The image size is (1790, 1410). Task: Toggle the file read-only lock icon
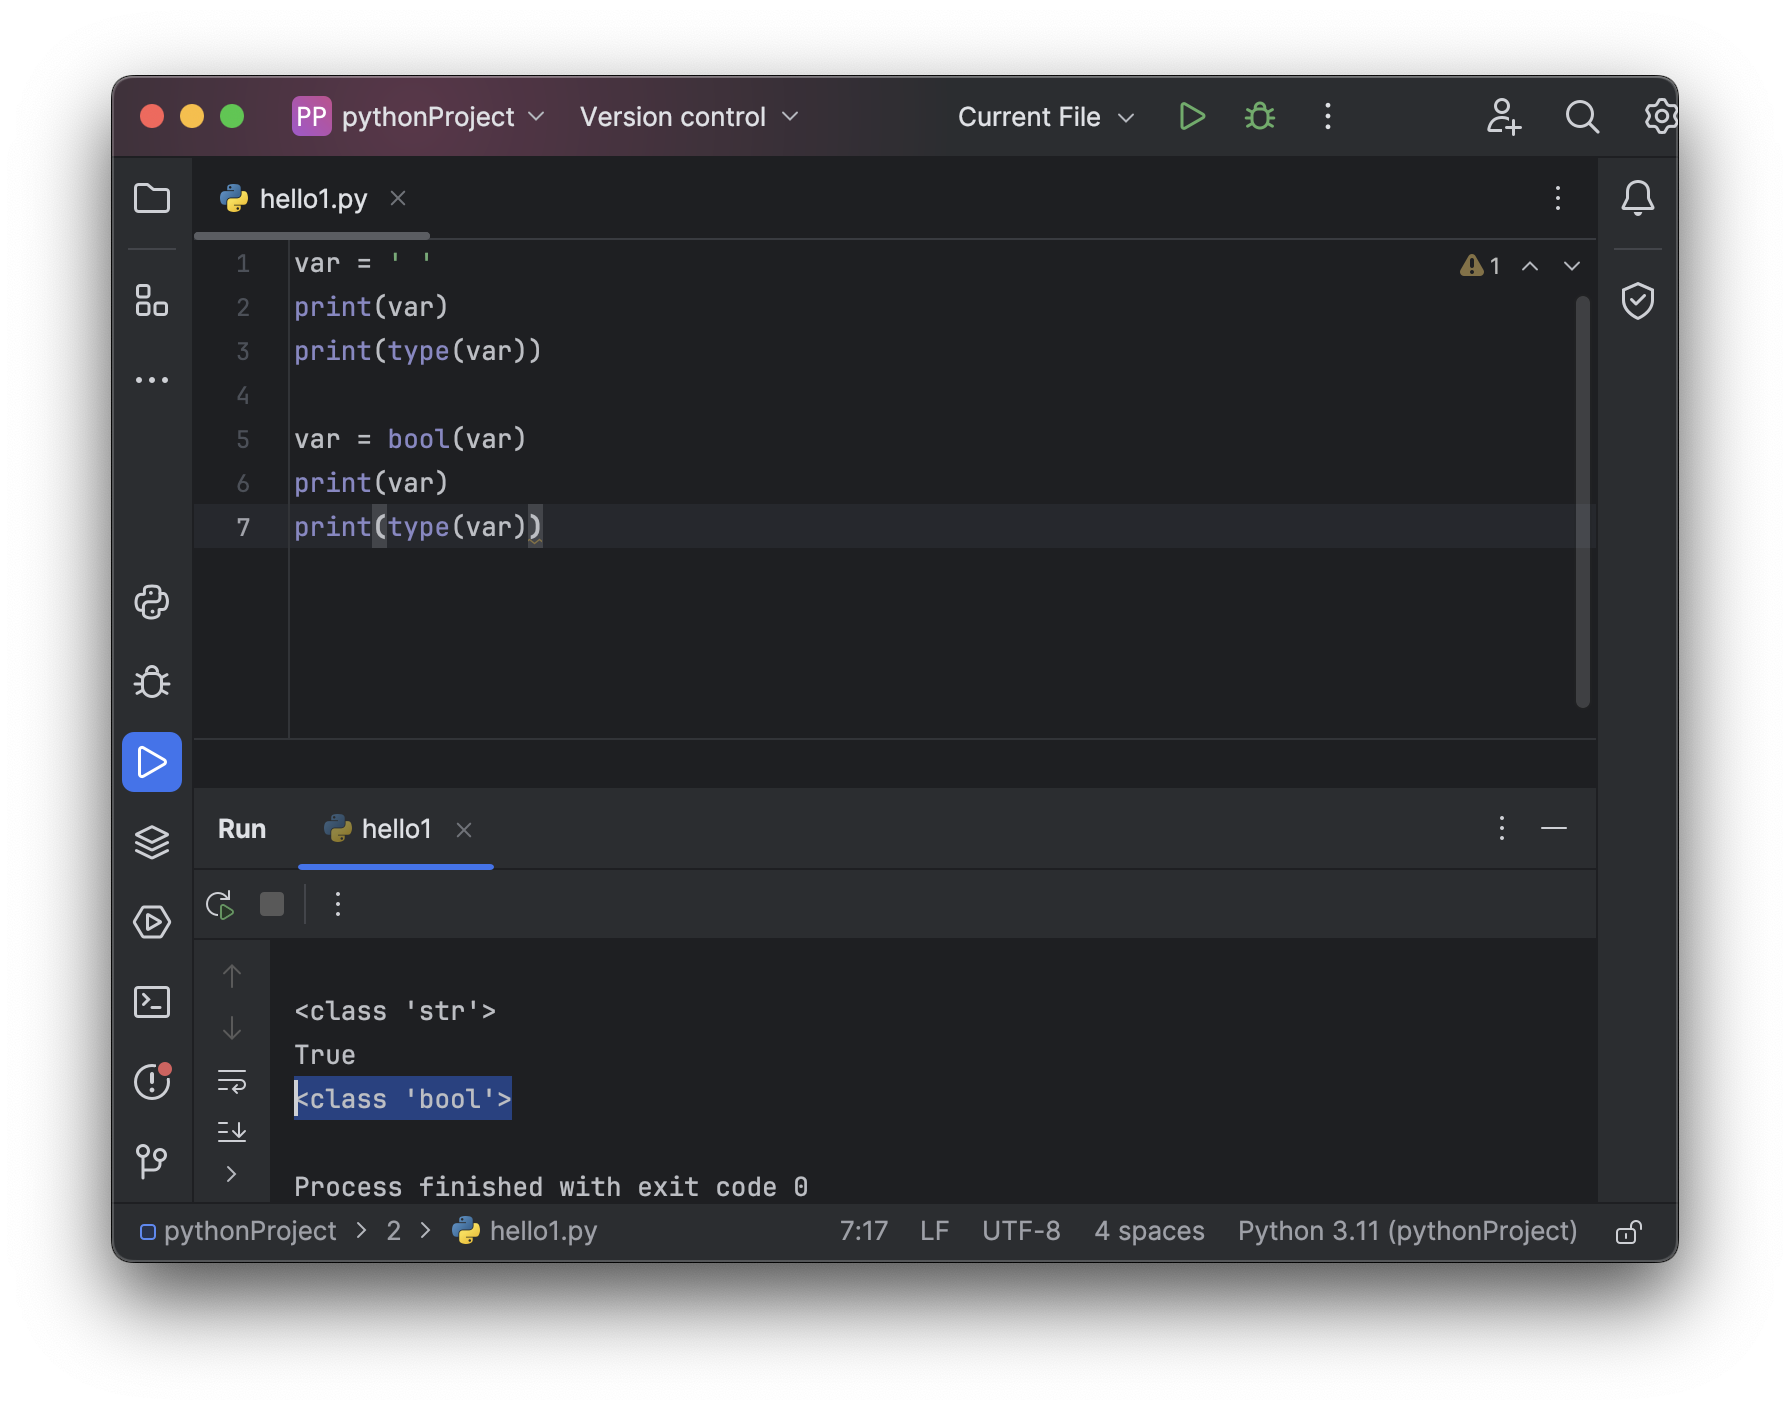(1629, 1232)
